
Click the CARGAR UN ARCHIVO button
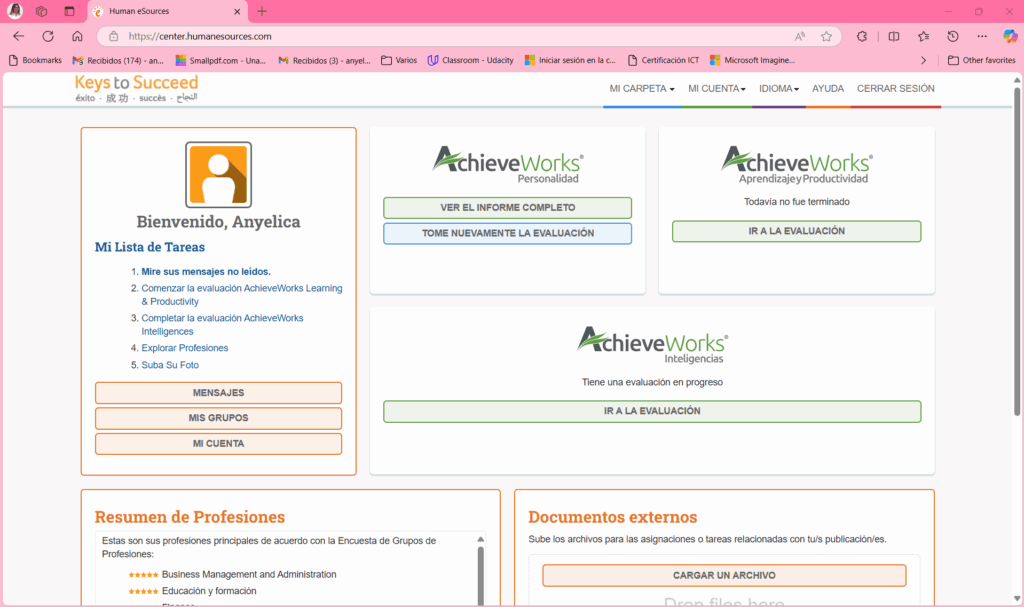click(x=724, y=576)
